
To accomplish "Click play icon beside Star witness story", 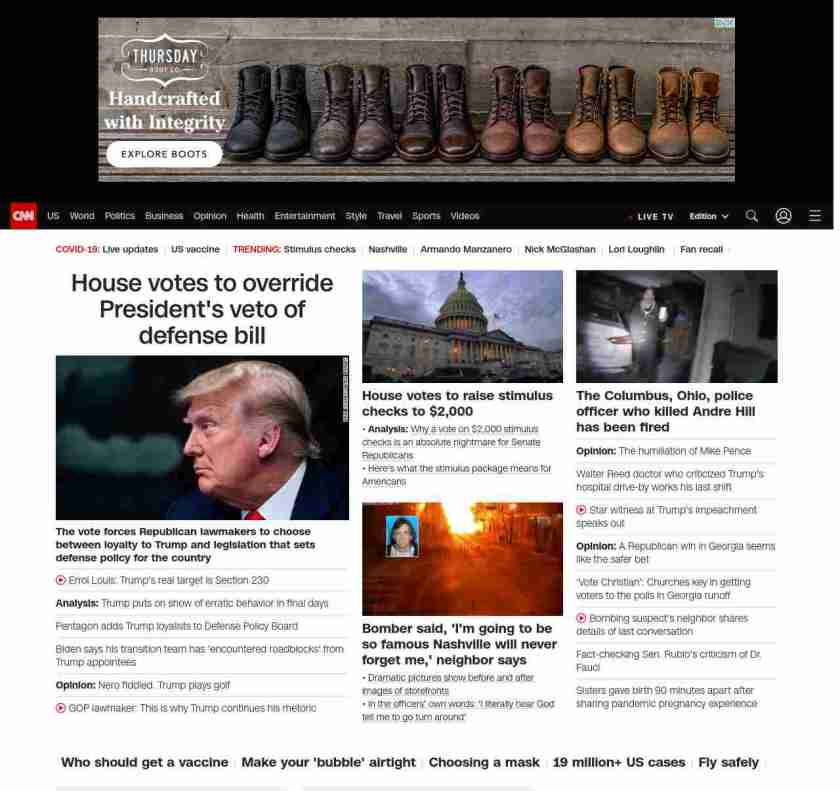I will pyautogui.click(x=582, y=510).
